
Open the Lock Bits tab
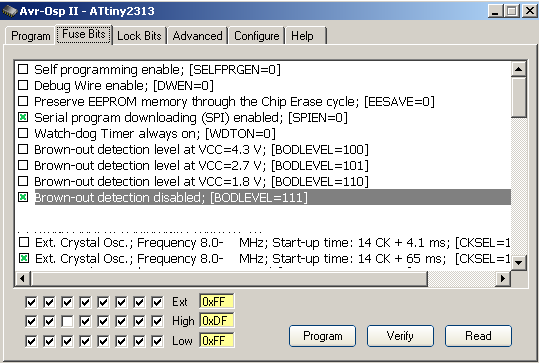[139, 36]
